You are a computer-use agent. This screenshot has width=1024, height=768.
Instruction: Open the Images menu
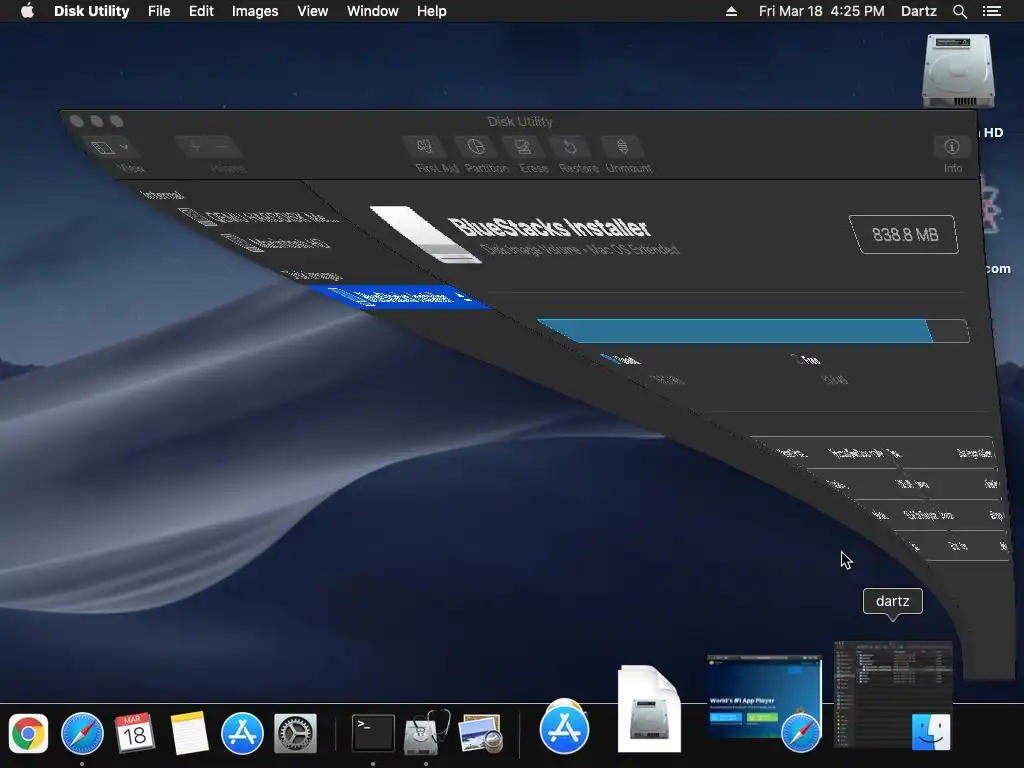pos(255,11)
